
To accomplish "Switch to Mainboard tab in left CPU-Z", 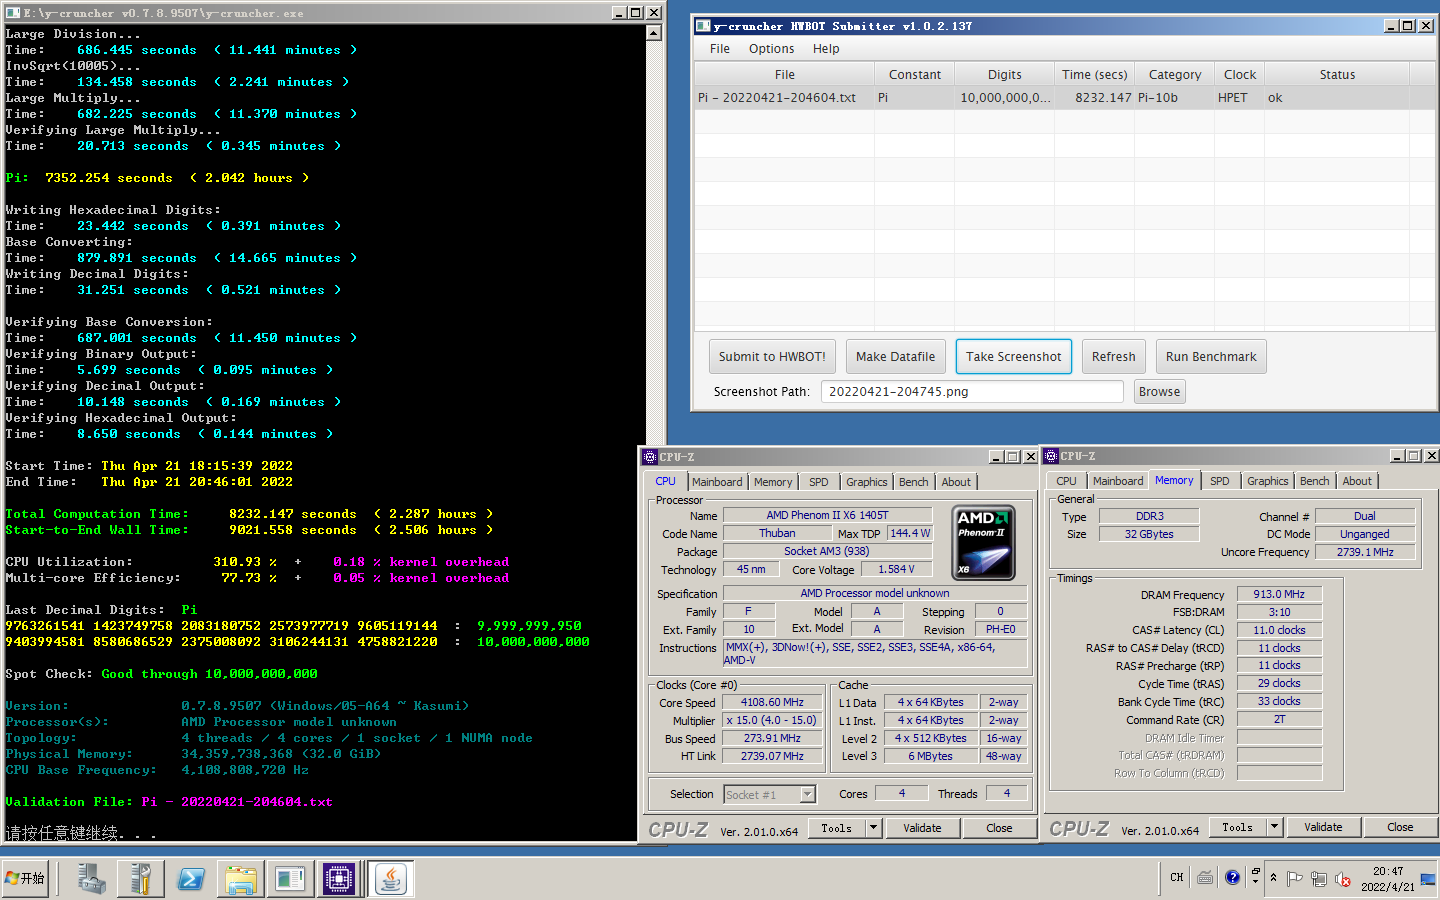I will point(717,482).
